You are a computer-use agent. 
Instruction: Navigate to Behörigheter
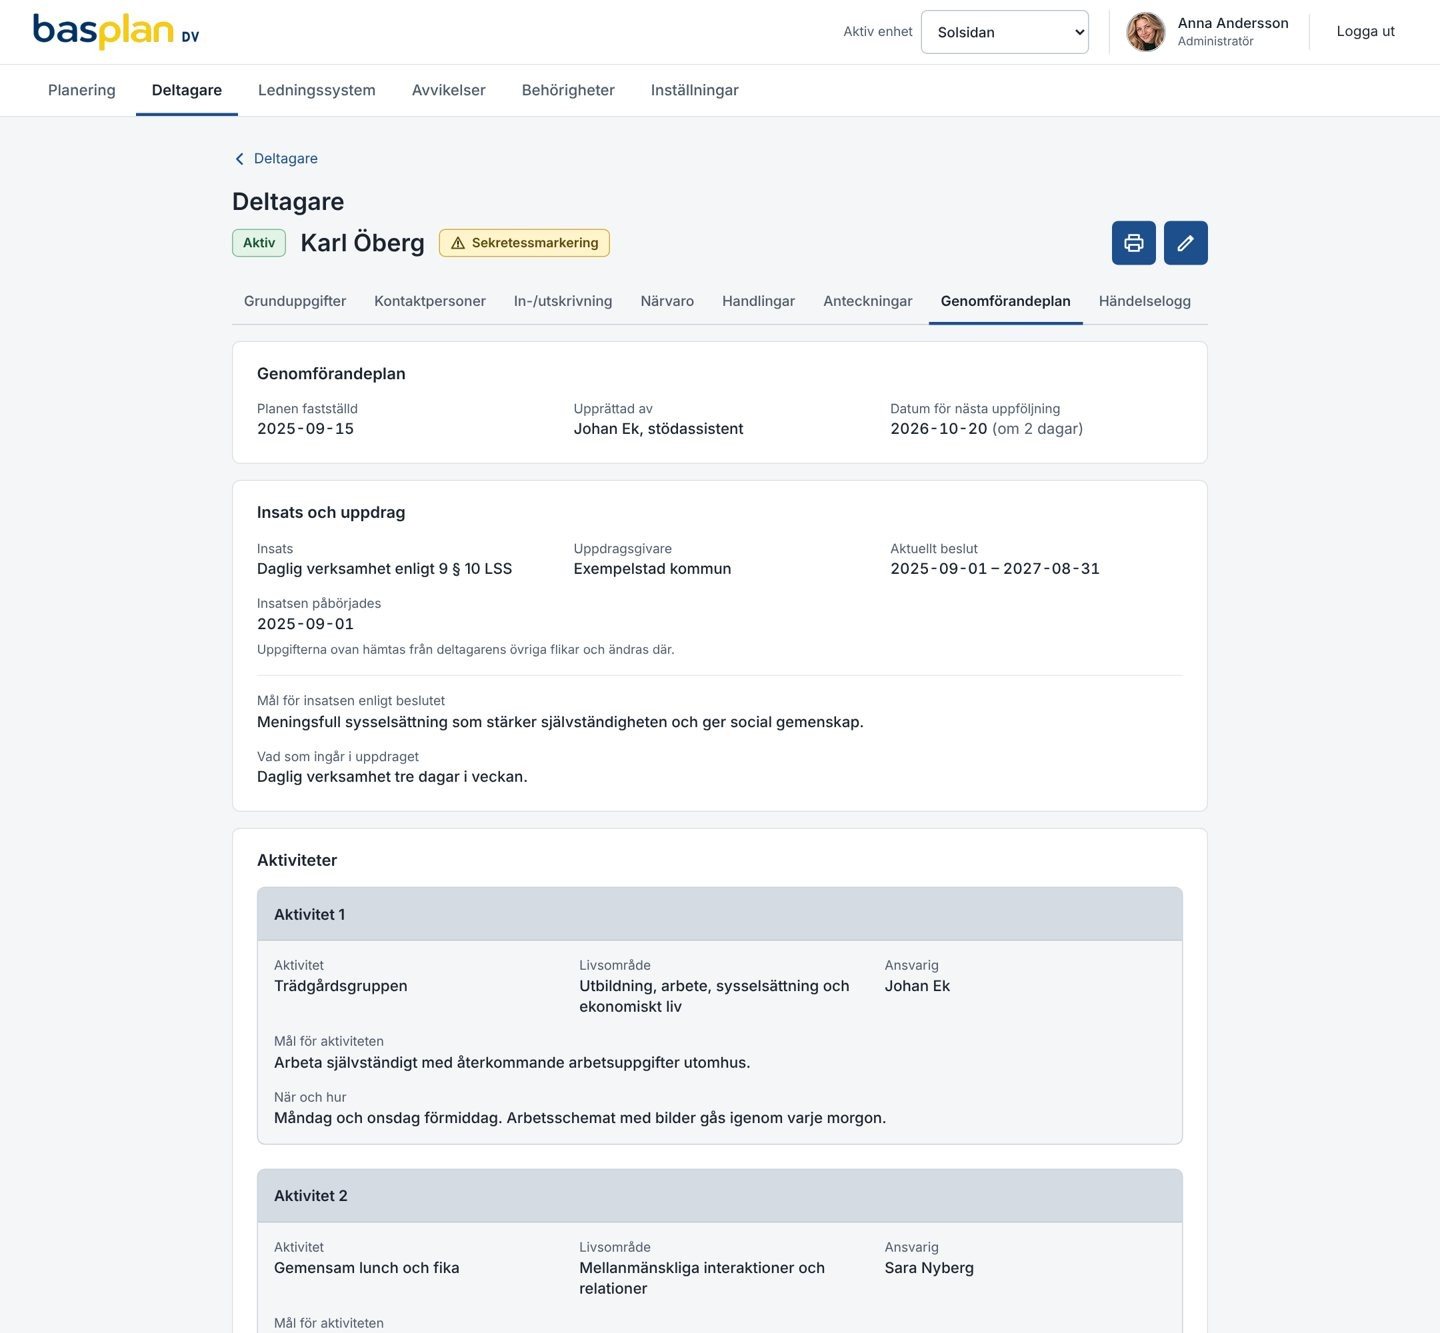click(568, 90)
